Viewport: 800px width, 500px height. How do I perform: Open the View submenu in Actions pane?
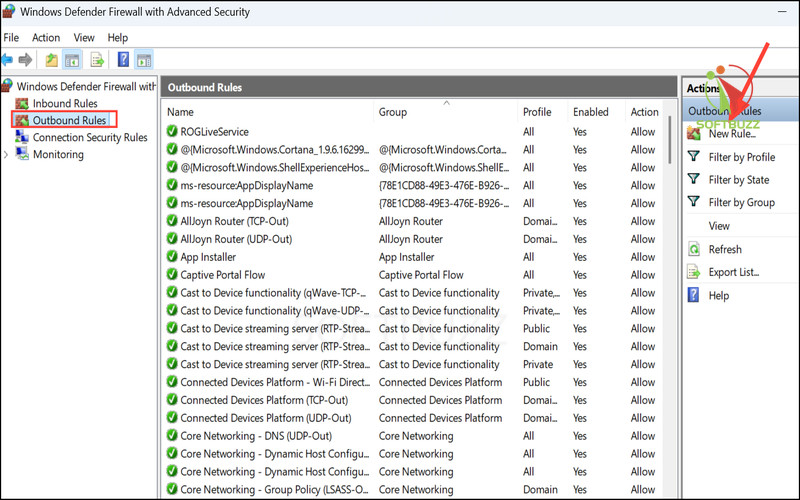(x=719, y=226)
